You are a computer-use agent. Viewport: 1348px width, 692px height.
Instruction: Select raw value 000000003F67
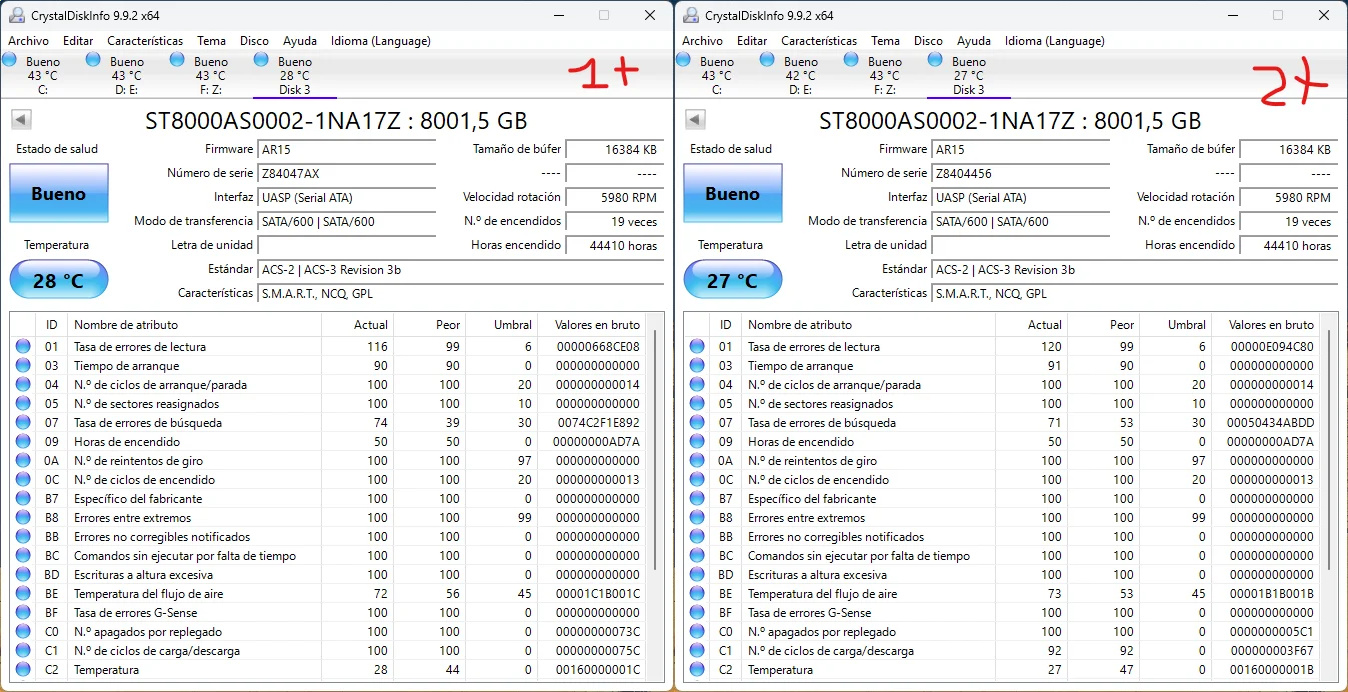coord(1272,651)
